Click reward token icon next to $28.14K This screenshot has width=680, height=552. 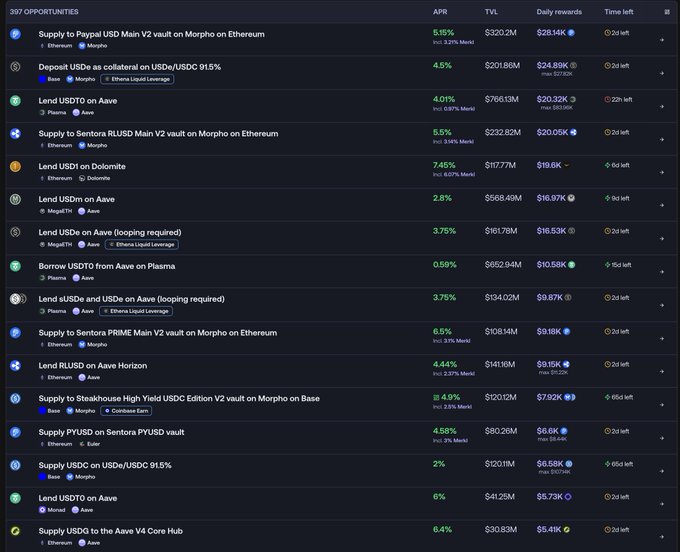coord(571,33)
